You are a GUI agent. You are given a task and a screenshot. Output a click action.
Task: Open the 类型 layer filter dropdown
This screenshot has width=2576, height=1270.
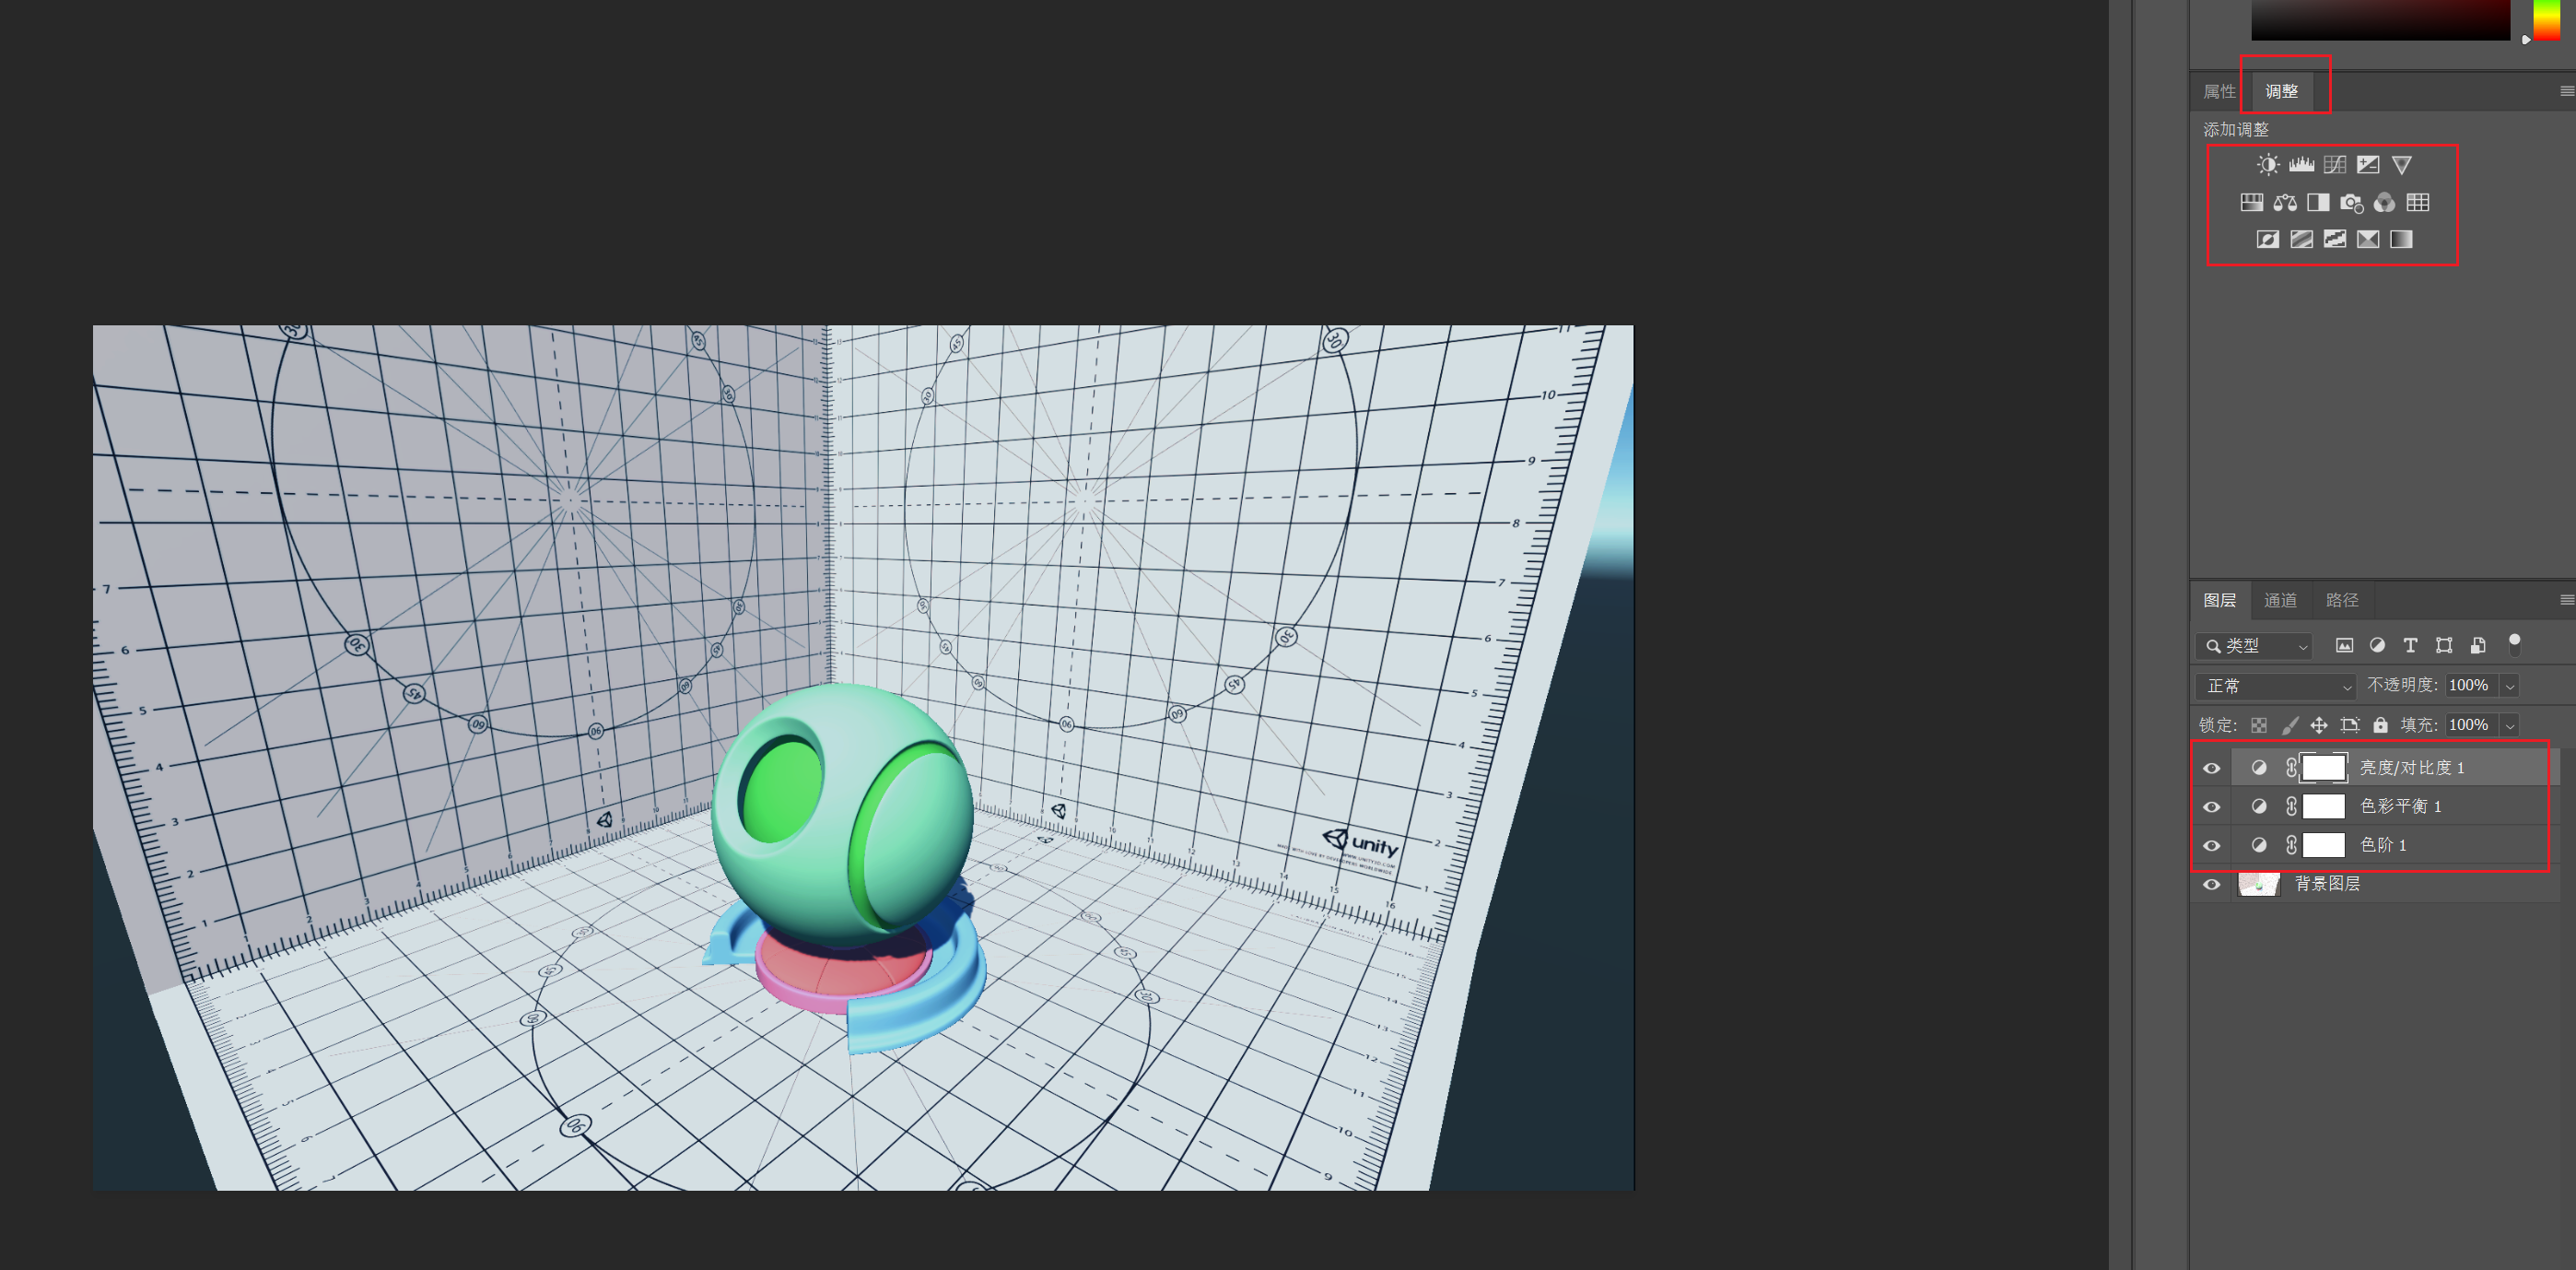(2254, 646)
